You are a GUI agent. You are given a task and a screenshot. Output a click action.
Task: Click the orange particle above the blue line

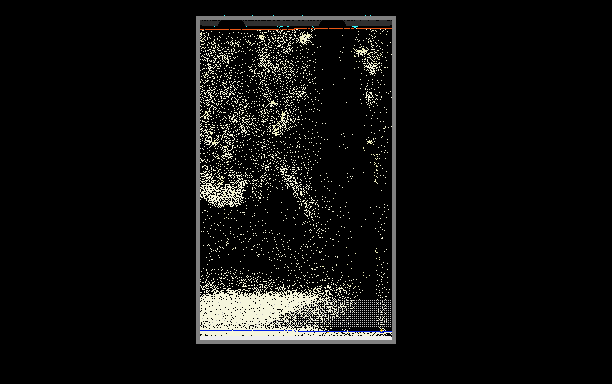point(381,330)
